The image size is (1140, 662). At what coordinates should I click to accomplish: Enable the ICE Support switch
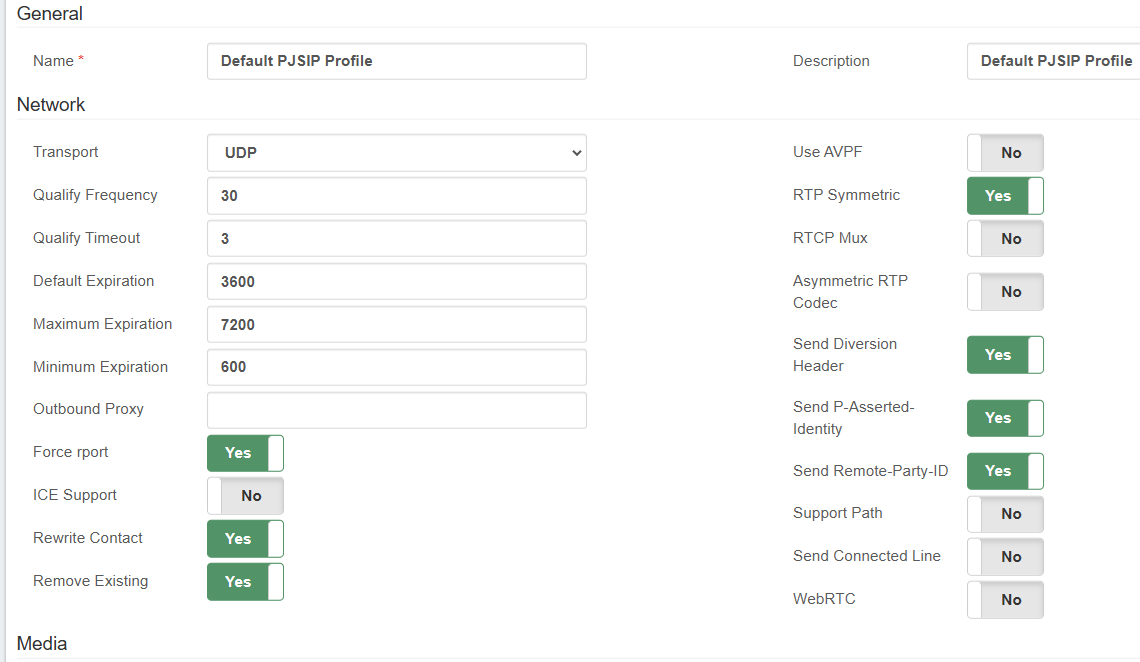245,496
